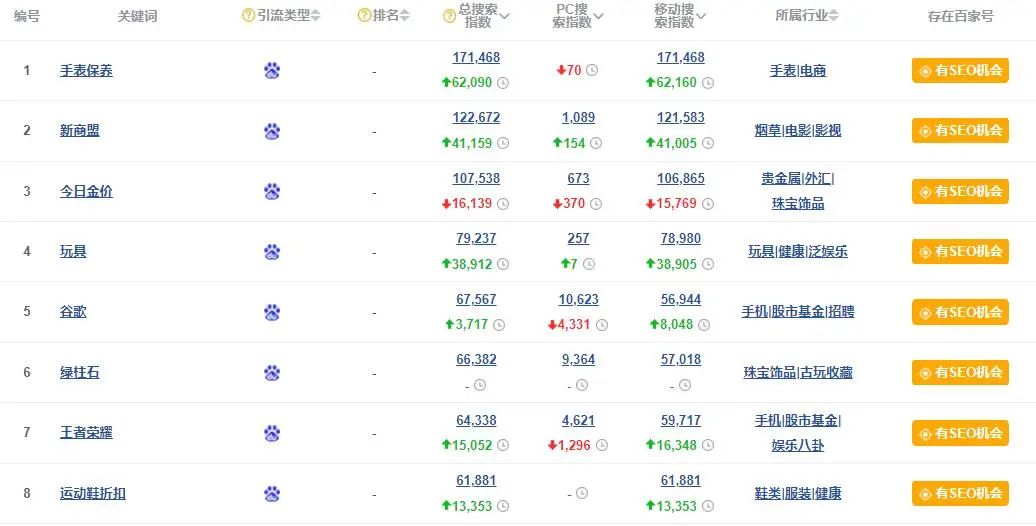Screen dimensions: 1036x526
Task: Click the Baidu paw icon for 新商盟
Action: [272, 131]
